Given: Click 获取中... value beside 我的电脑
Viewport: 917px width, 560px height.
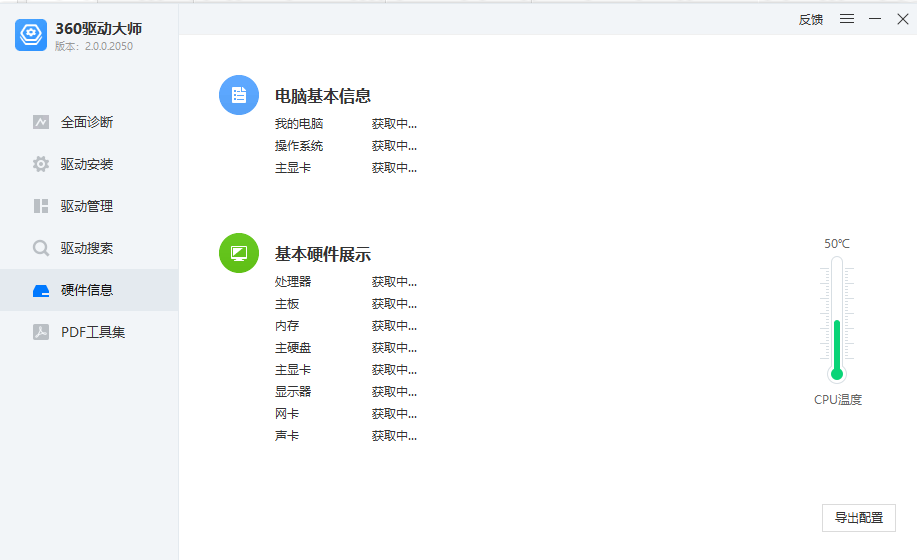Looking at the screenshot, I should (x=394, y=123).
